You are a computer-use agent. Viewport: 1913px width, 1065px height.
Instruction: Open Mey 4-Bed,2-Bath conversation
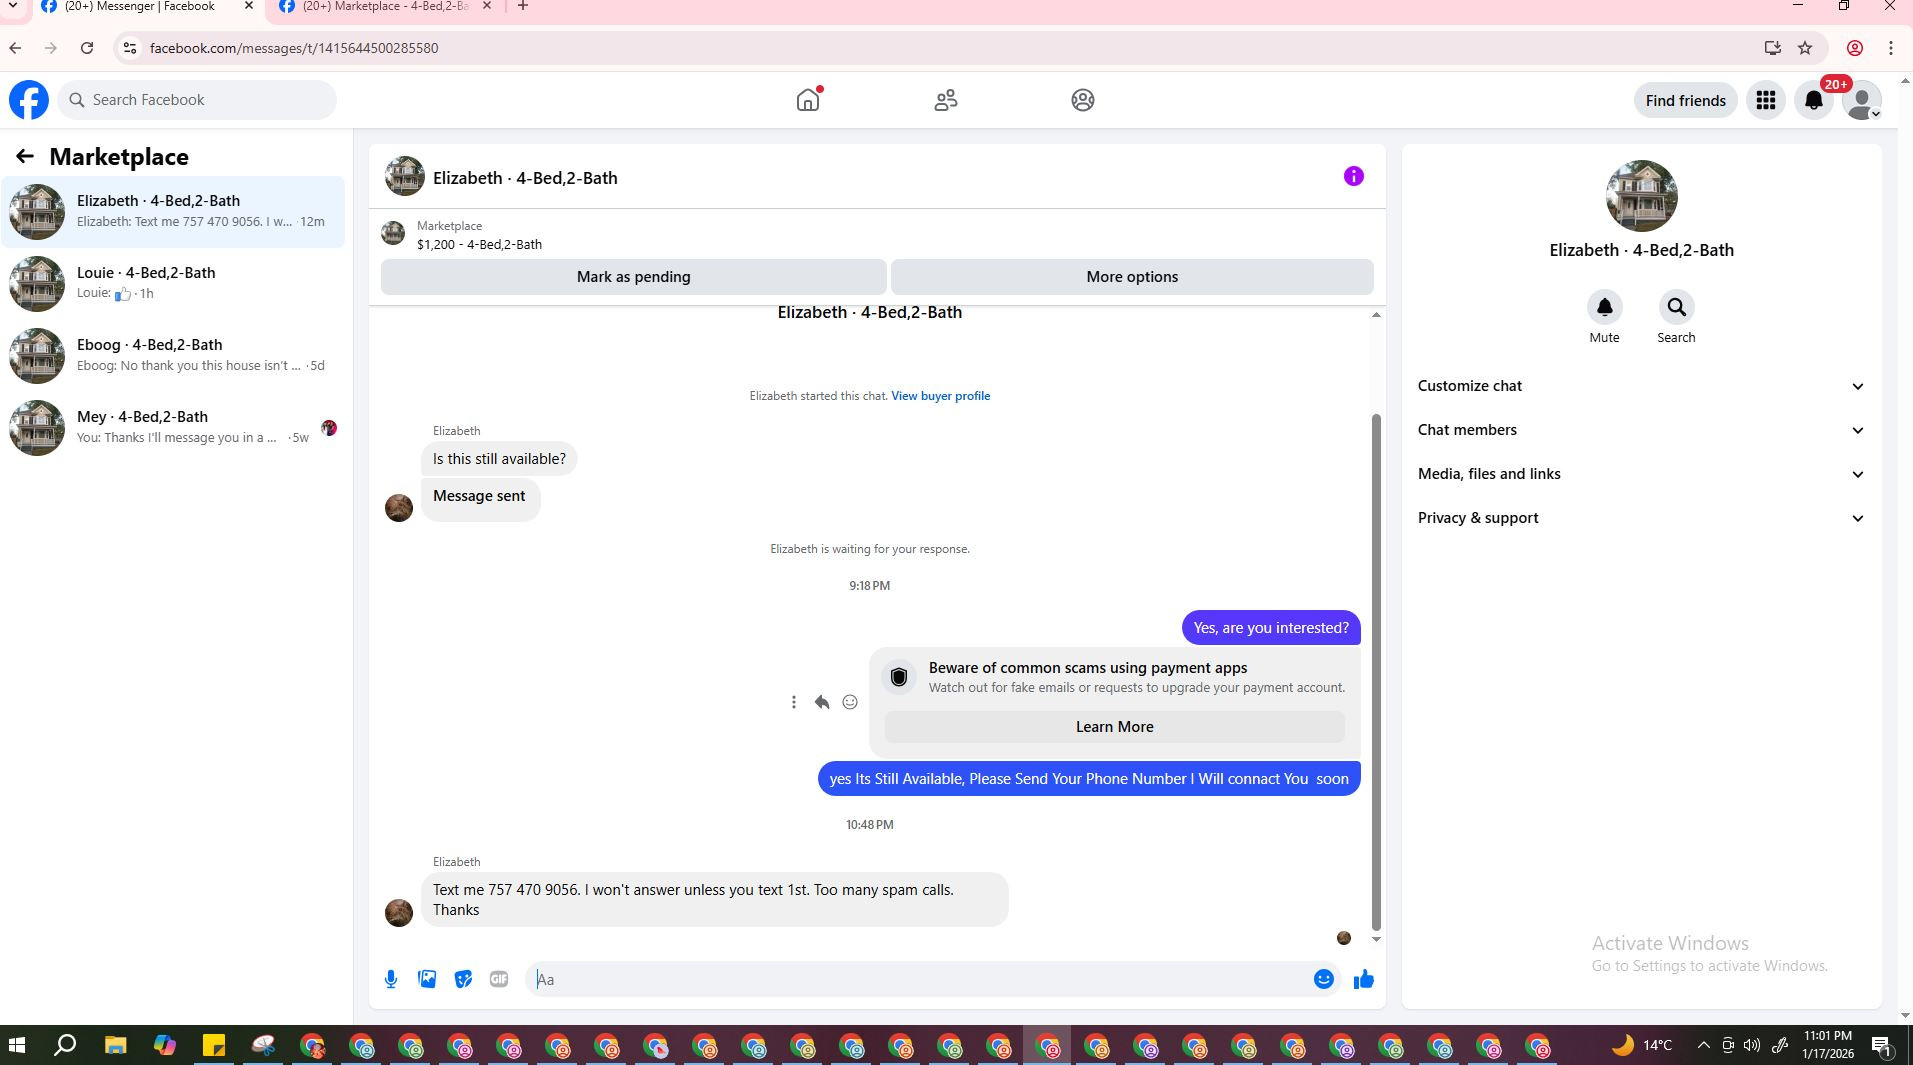173,427
